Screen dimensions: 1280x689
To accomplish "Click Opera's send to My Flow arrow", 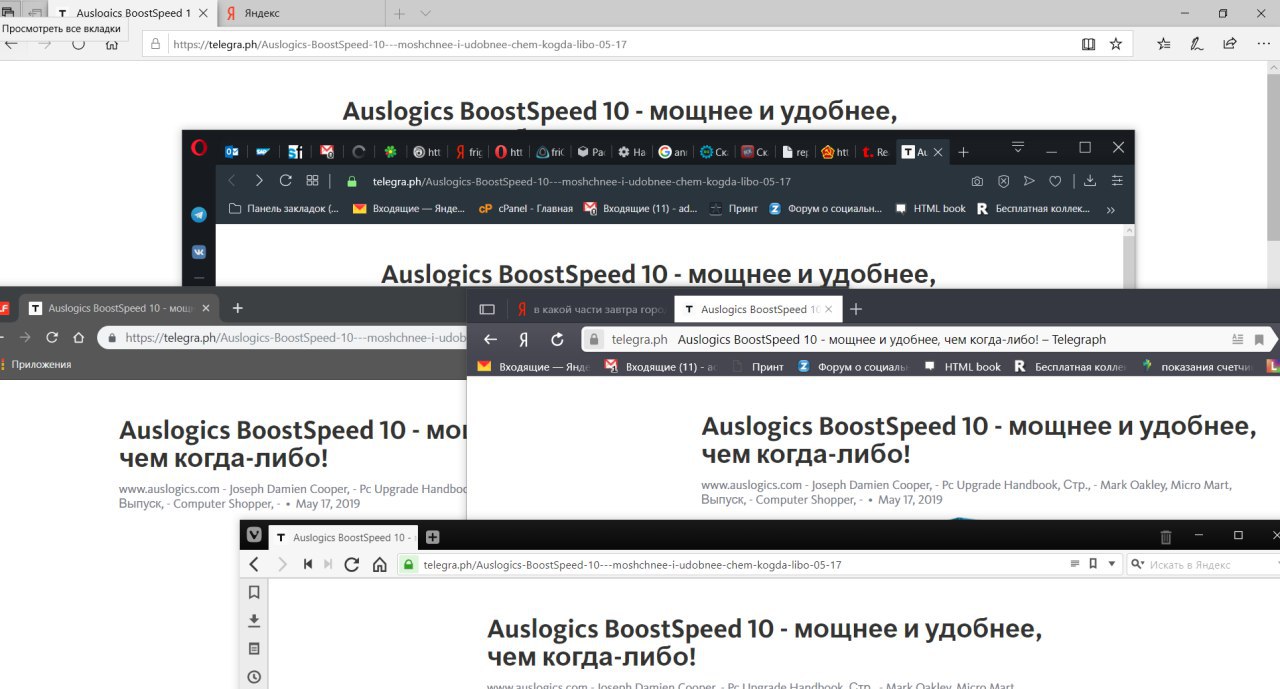I will pyautogui.click(x=1029, y=181).
